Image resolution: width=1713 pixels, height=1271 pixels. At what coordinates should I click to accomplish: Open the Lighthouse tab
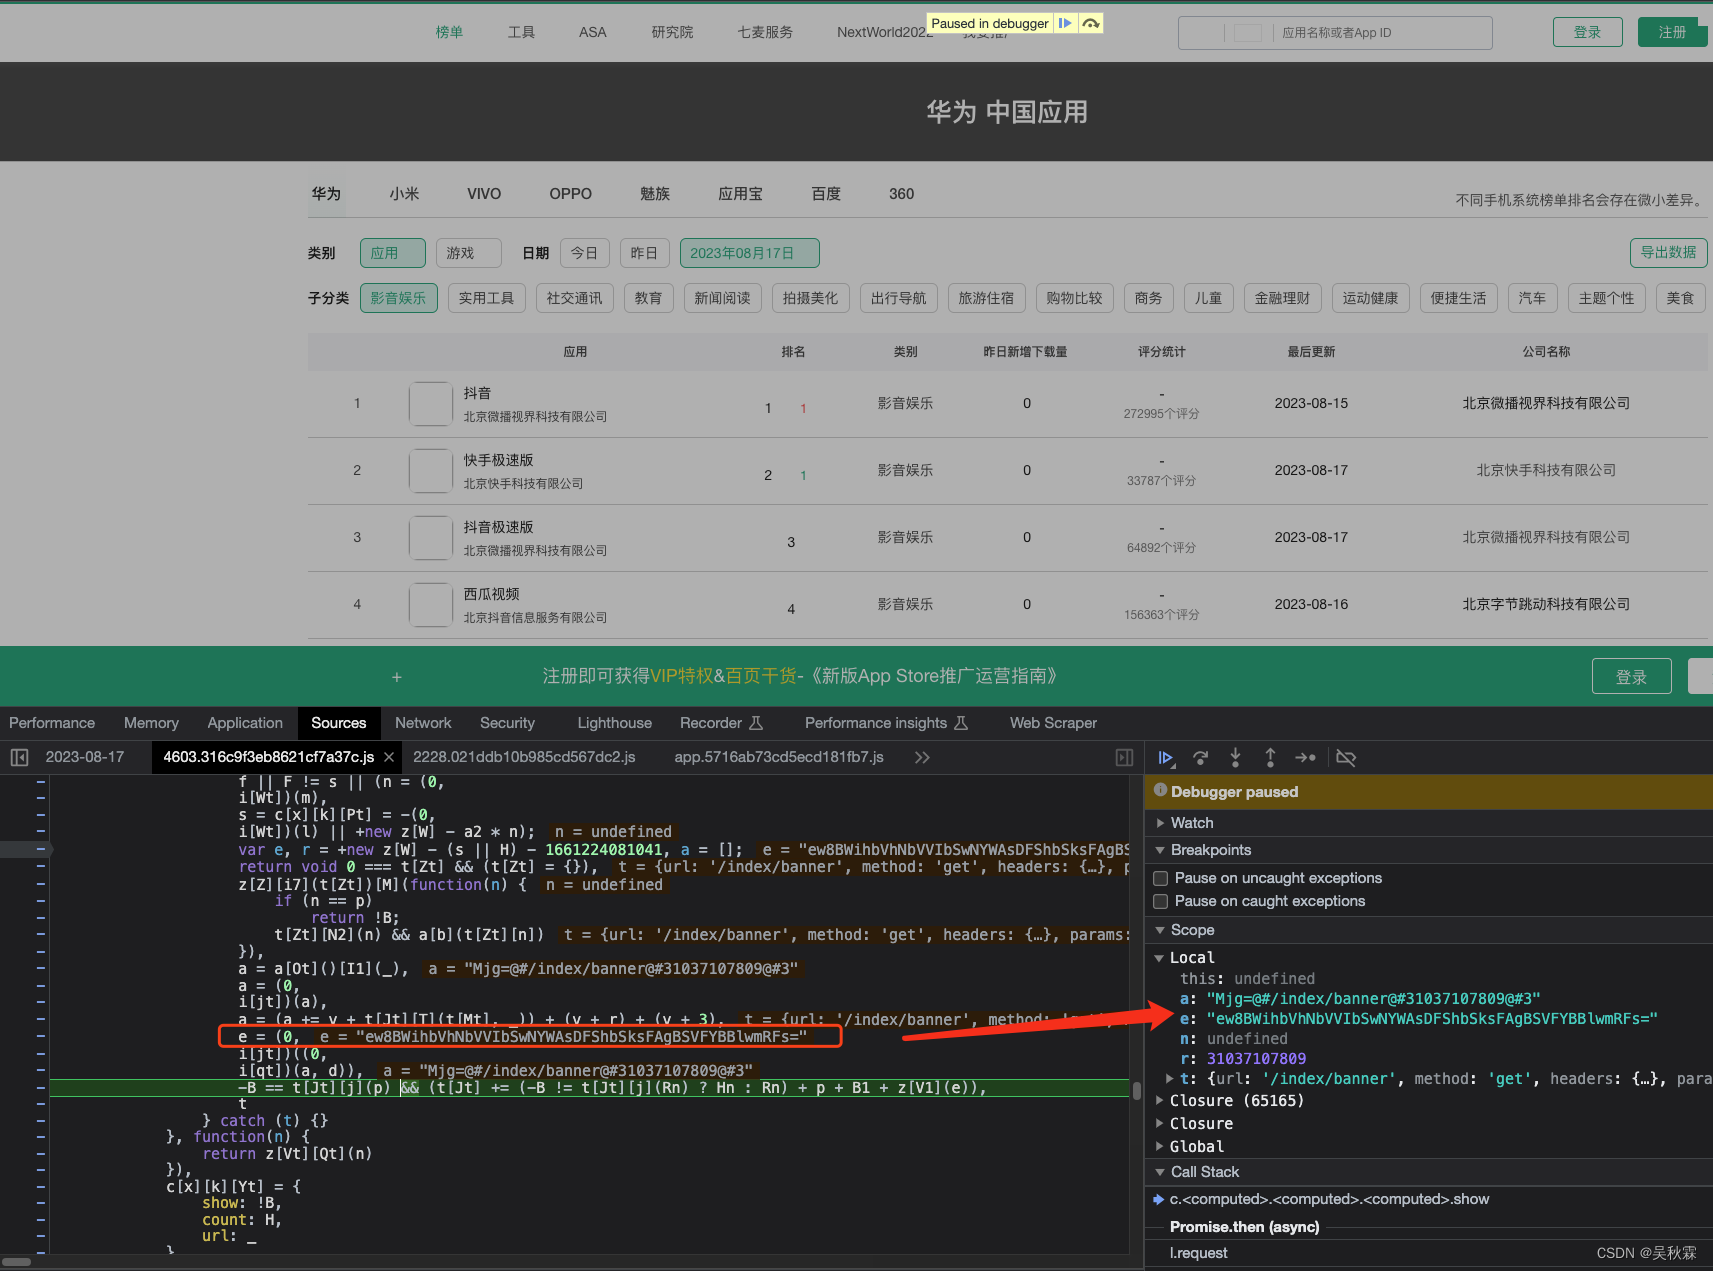coord(614,723)
